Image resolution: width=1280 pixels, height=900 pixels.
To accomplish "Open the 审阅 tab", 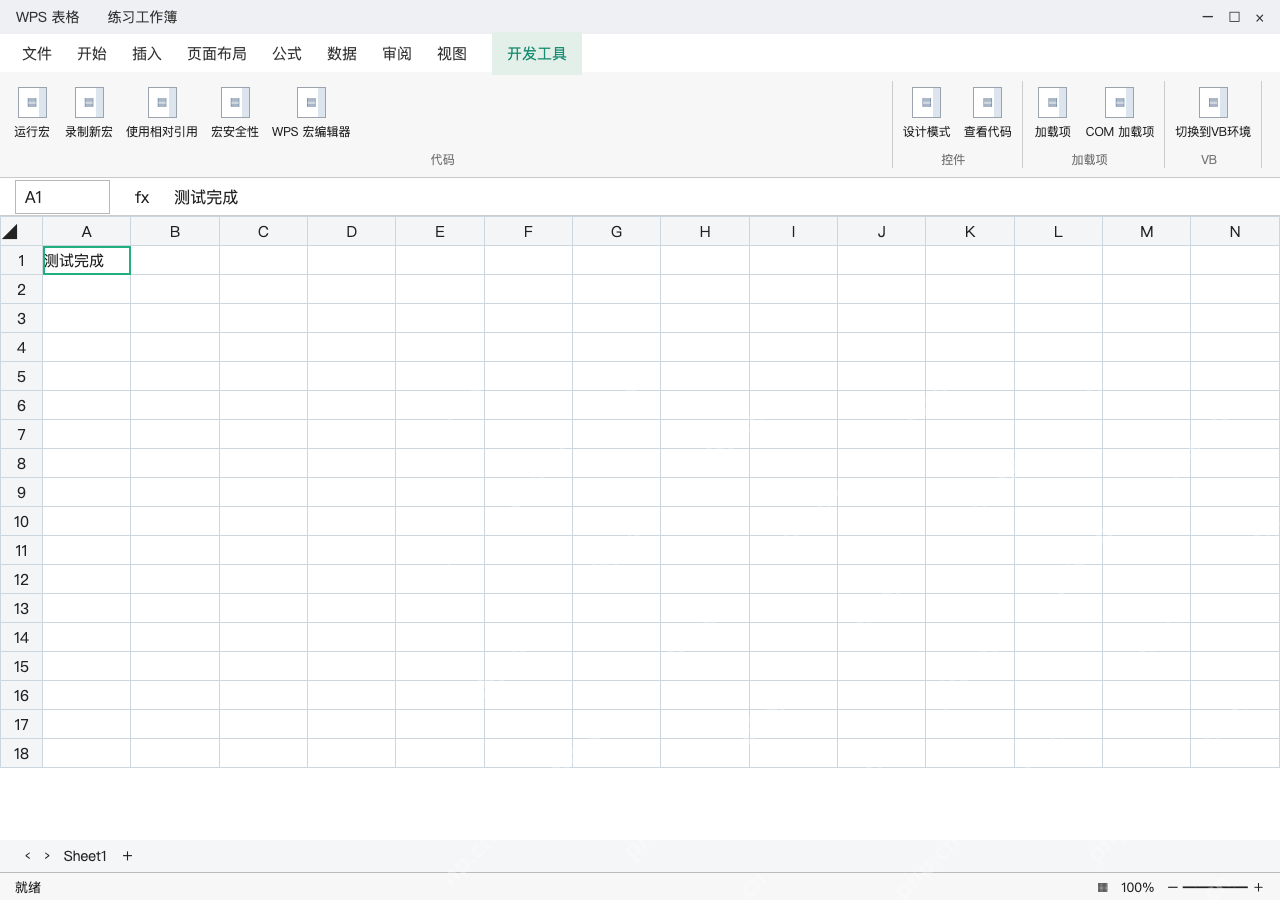I will pos(397,54).
